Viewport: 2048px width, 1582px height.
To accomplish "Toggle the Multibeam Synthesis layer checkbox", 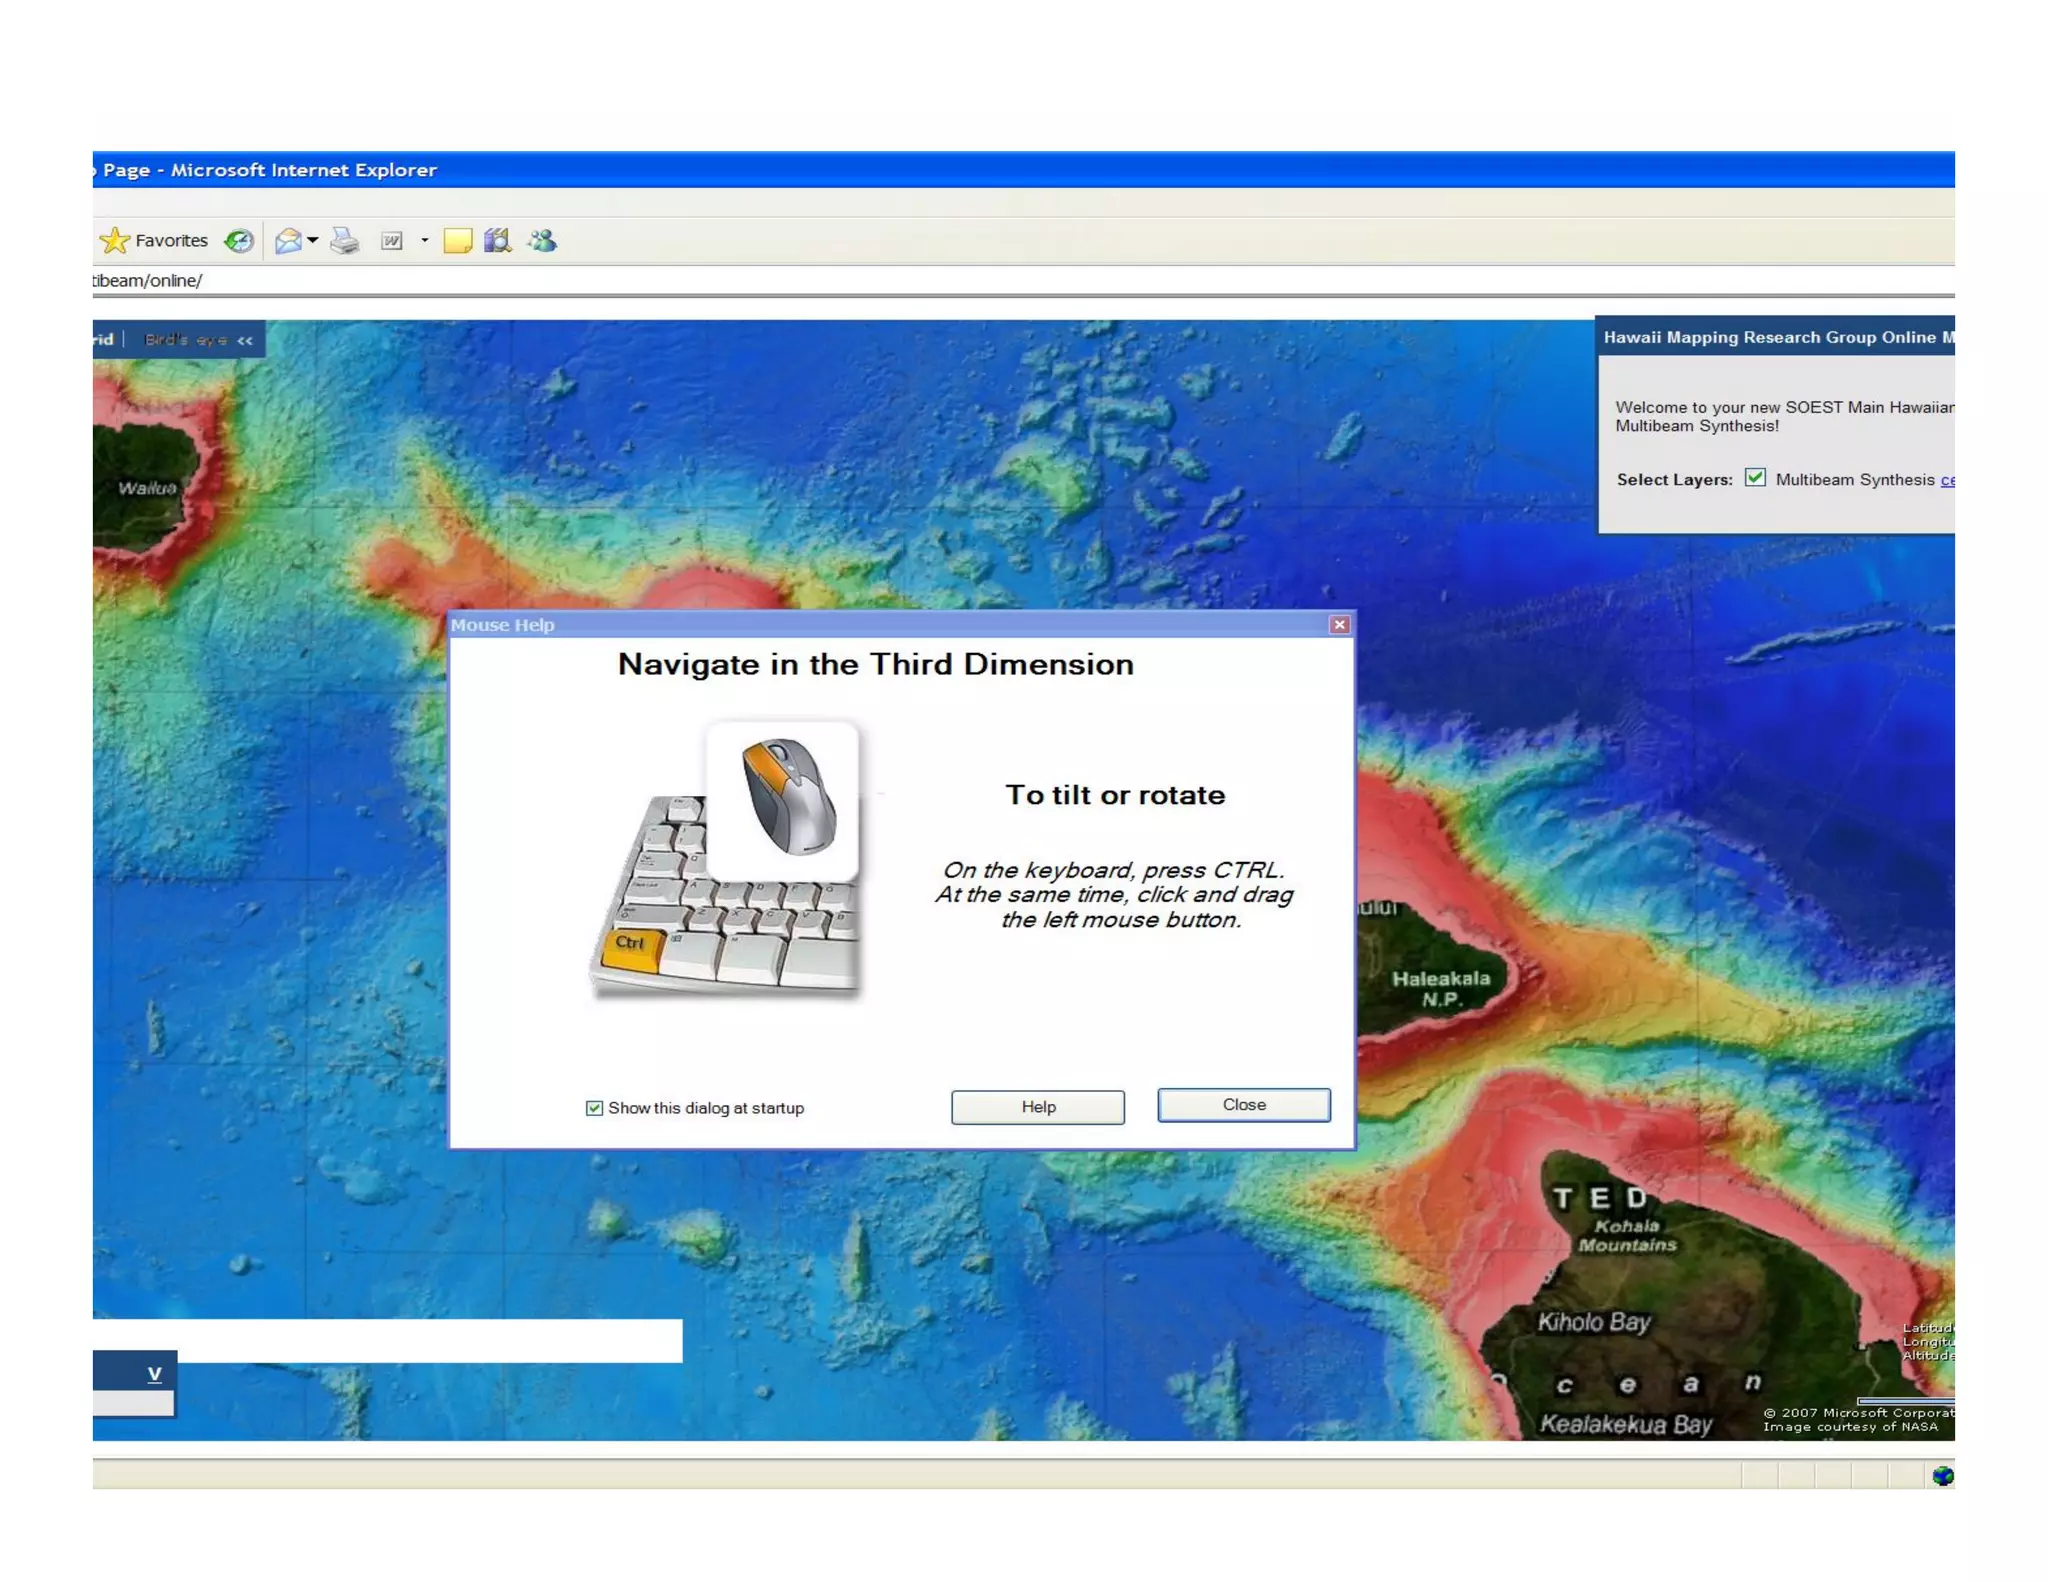I will [x=1755, y=478].
